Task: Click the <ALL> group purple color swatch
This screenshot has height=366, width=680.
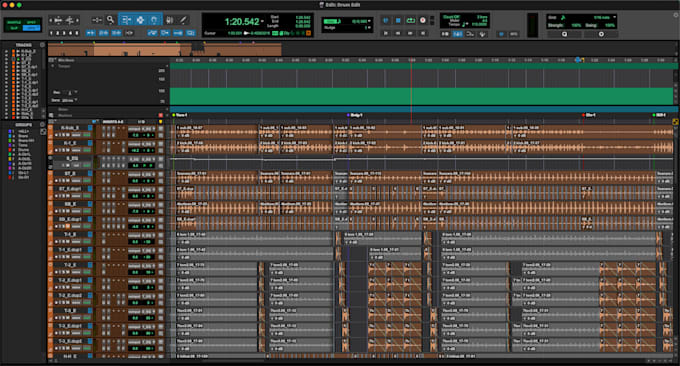Action: (10, 131)
